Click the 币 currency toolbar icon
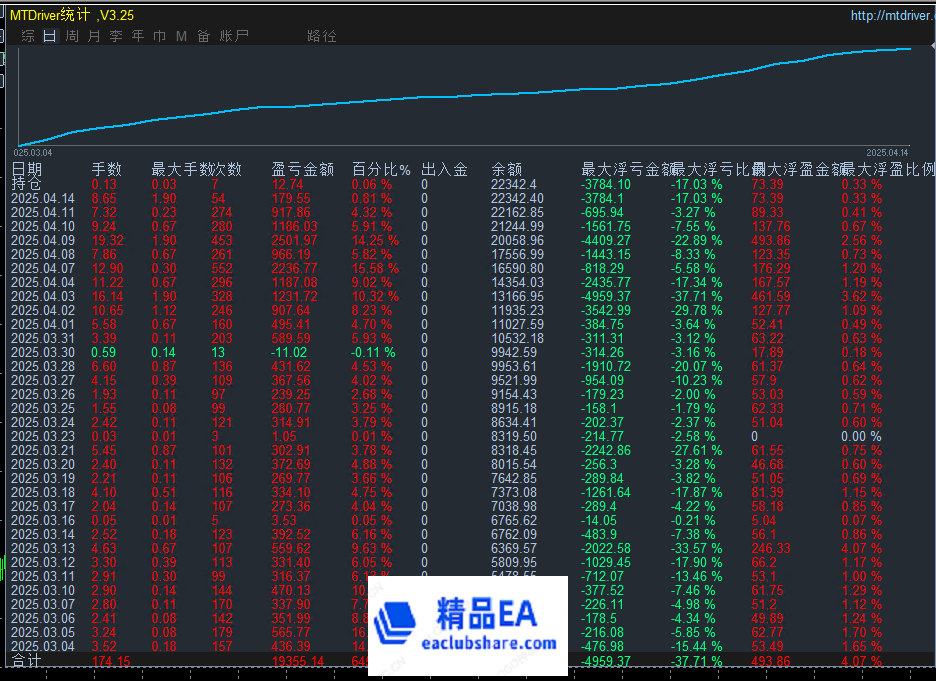 pyautogui.click(x=159, y=35)
